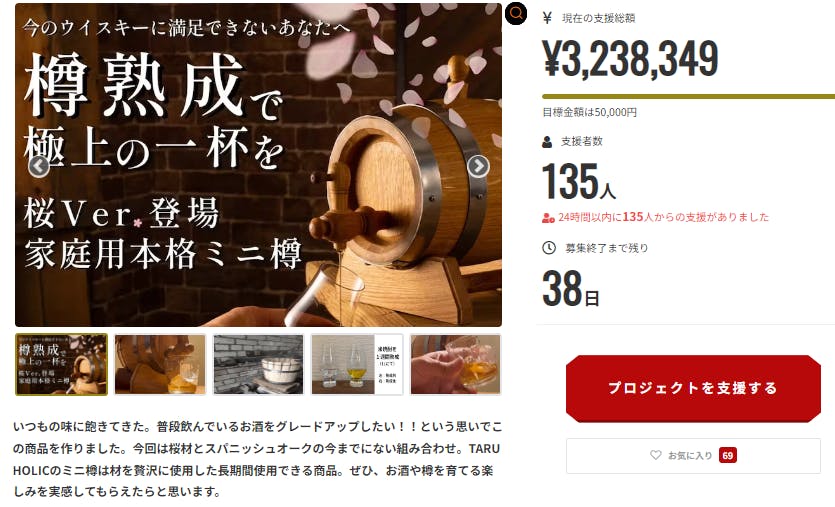Click the プロジェクトを支援する button

pyautogui.click(x=693, y=388)
